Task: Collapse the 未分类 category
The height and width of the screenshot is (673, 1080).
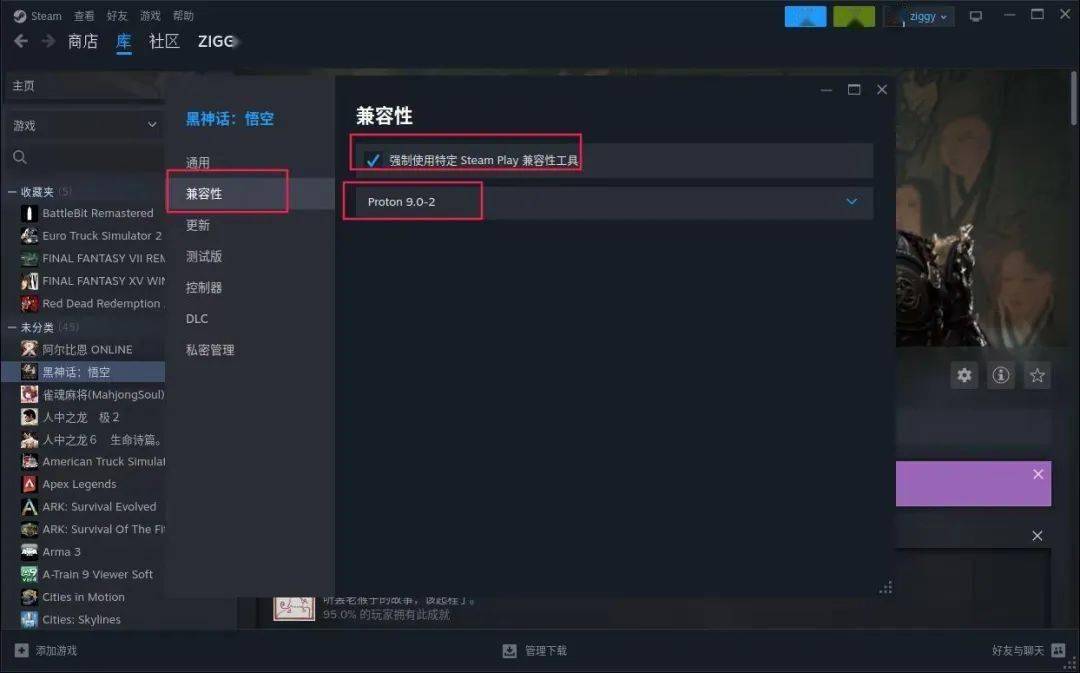Action: [x=12, y=327]
